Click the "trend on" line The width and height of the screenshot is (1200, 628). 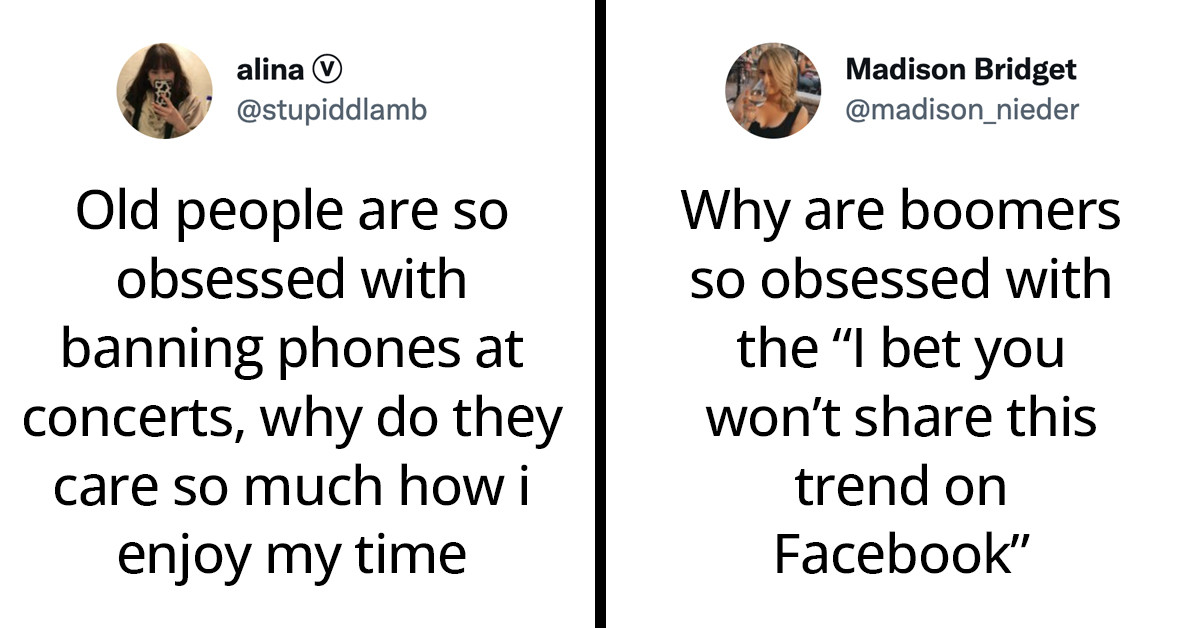click(901, 487)
